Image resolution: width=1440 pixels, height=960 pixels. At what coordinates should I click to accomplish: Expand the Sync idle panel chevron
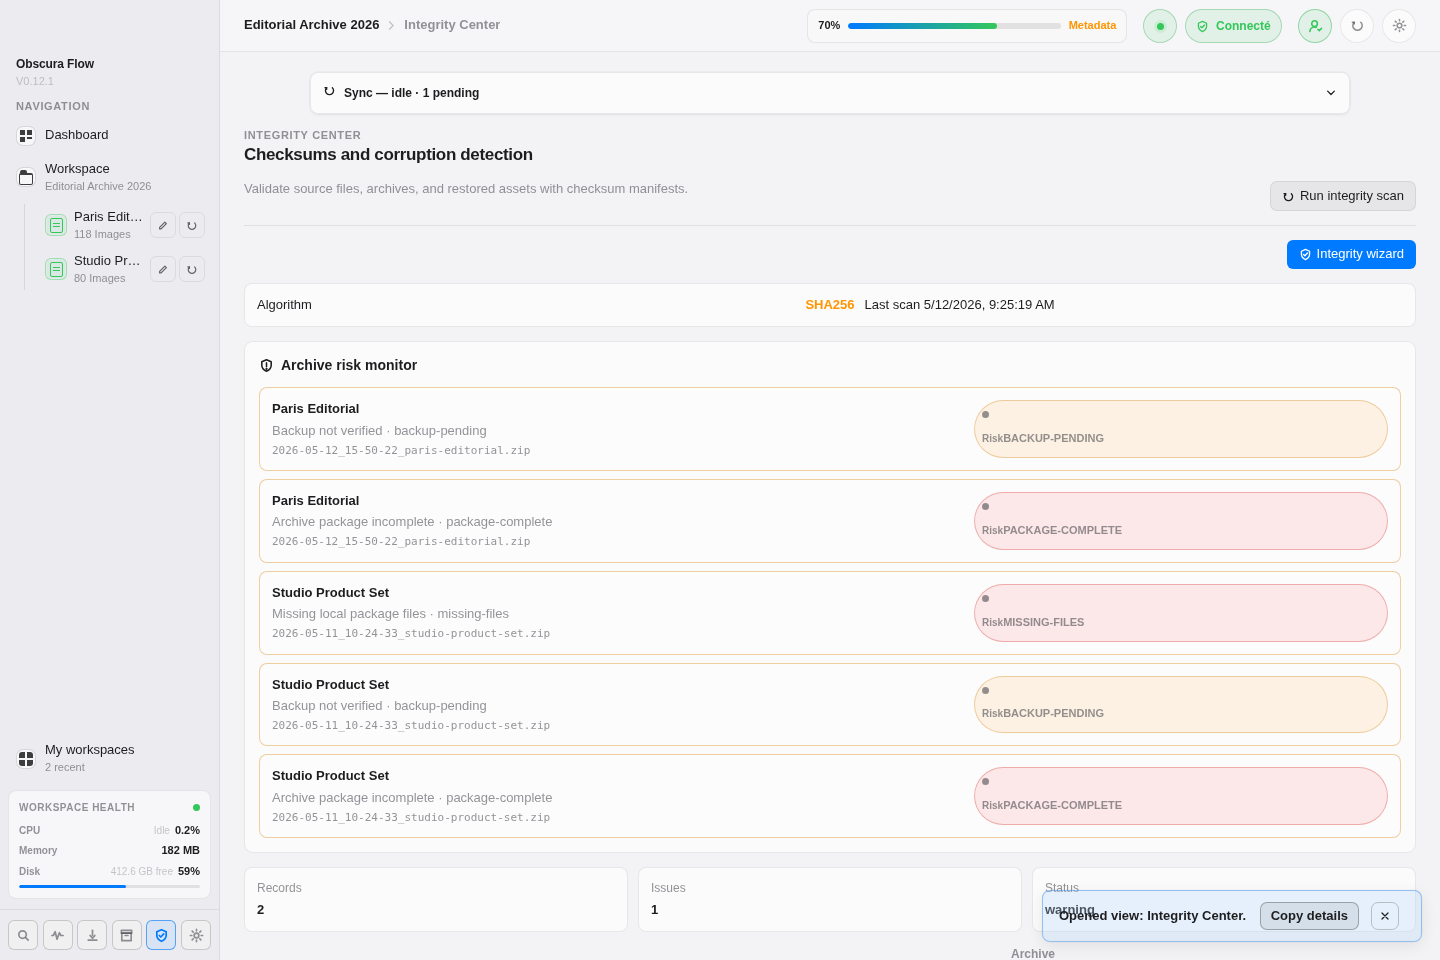coord(1331,93)
